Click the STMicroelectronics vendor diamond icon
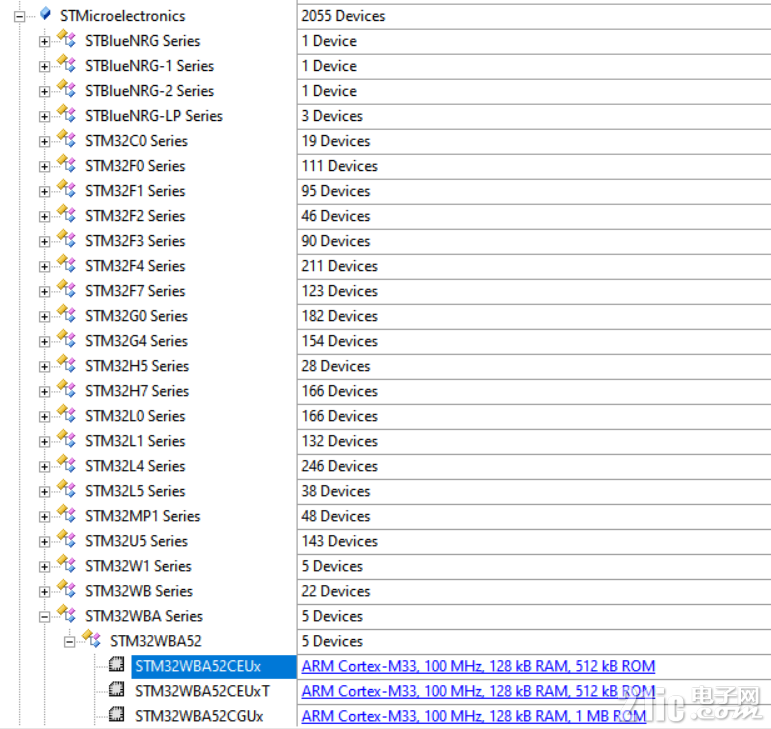The height and width of the screenshot is (729, 771). click(x=45, y=14)
